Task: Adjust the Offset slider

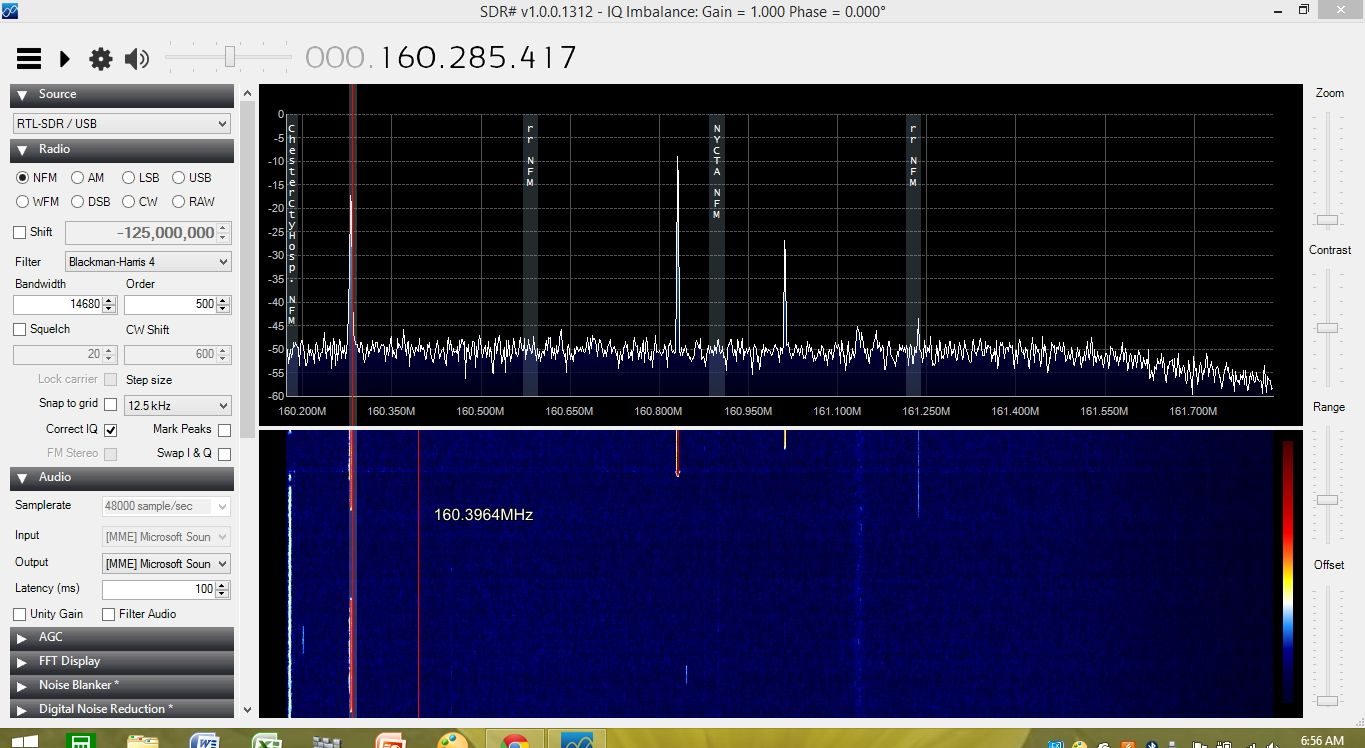Action: 1327,700
